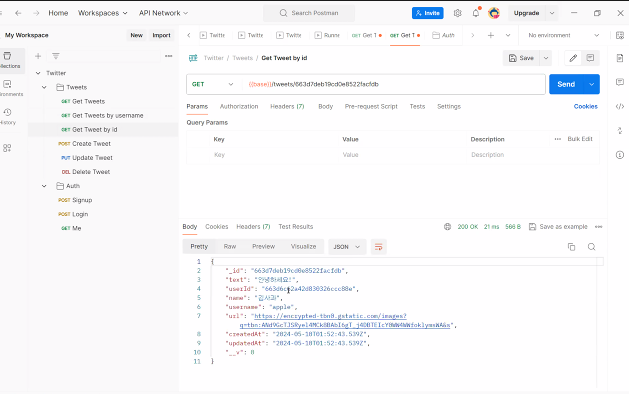The width and height of the screenshot is (629, 394).
Task: Open the Cookies link
Action: click(x=585, y=106)
